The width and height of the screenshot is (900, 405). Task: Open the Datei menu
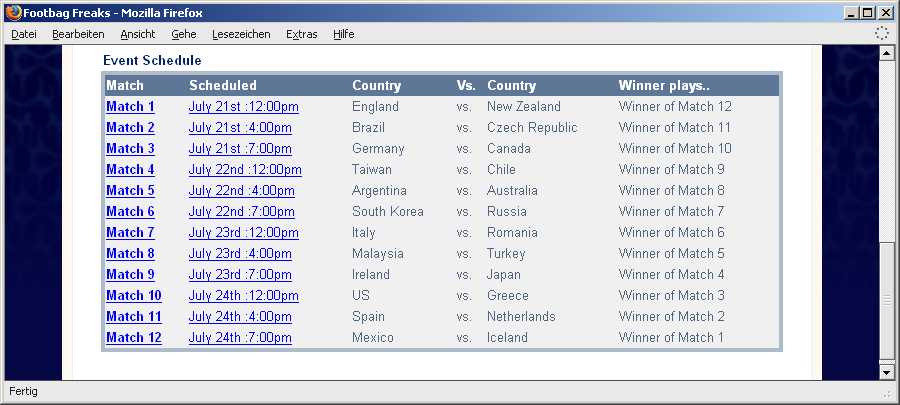tap(24, 34)
